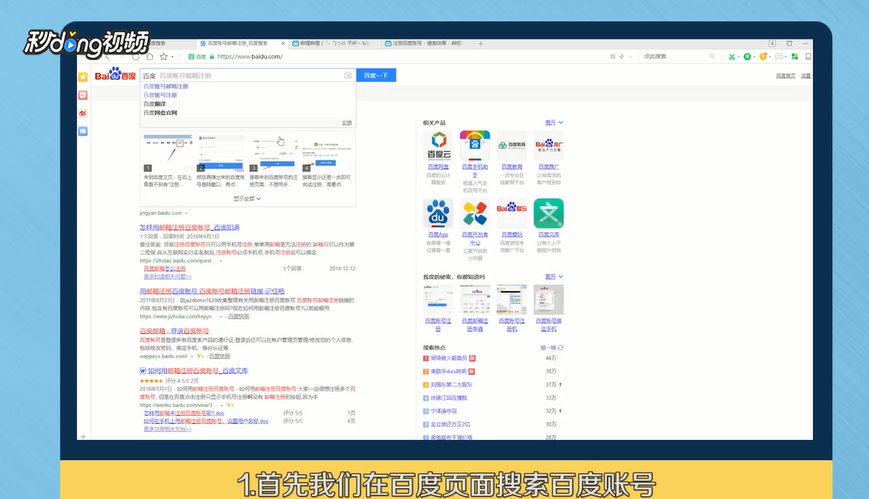Click the bookmark star icon in toolbar
The height and width of the screenshot is (499, 869).
[163, 57]
